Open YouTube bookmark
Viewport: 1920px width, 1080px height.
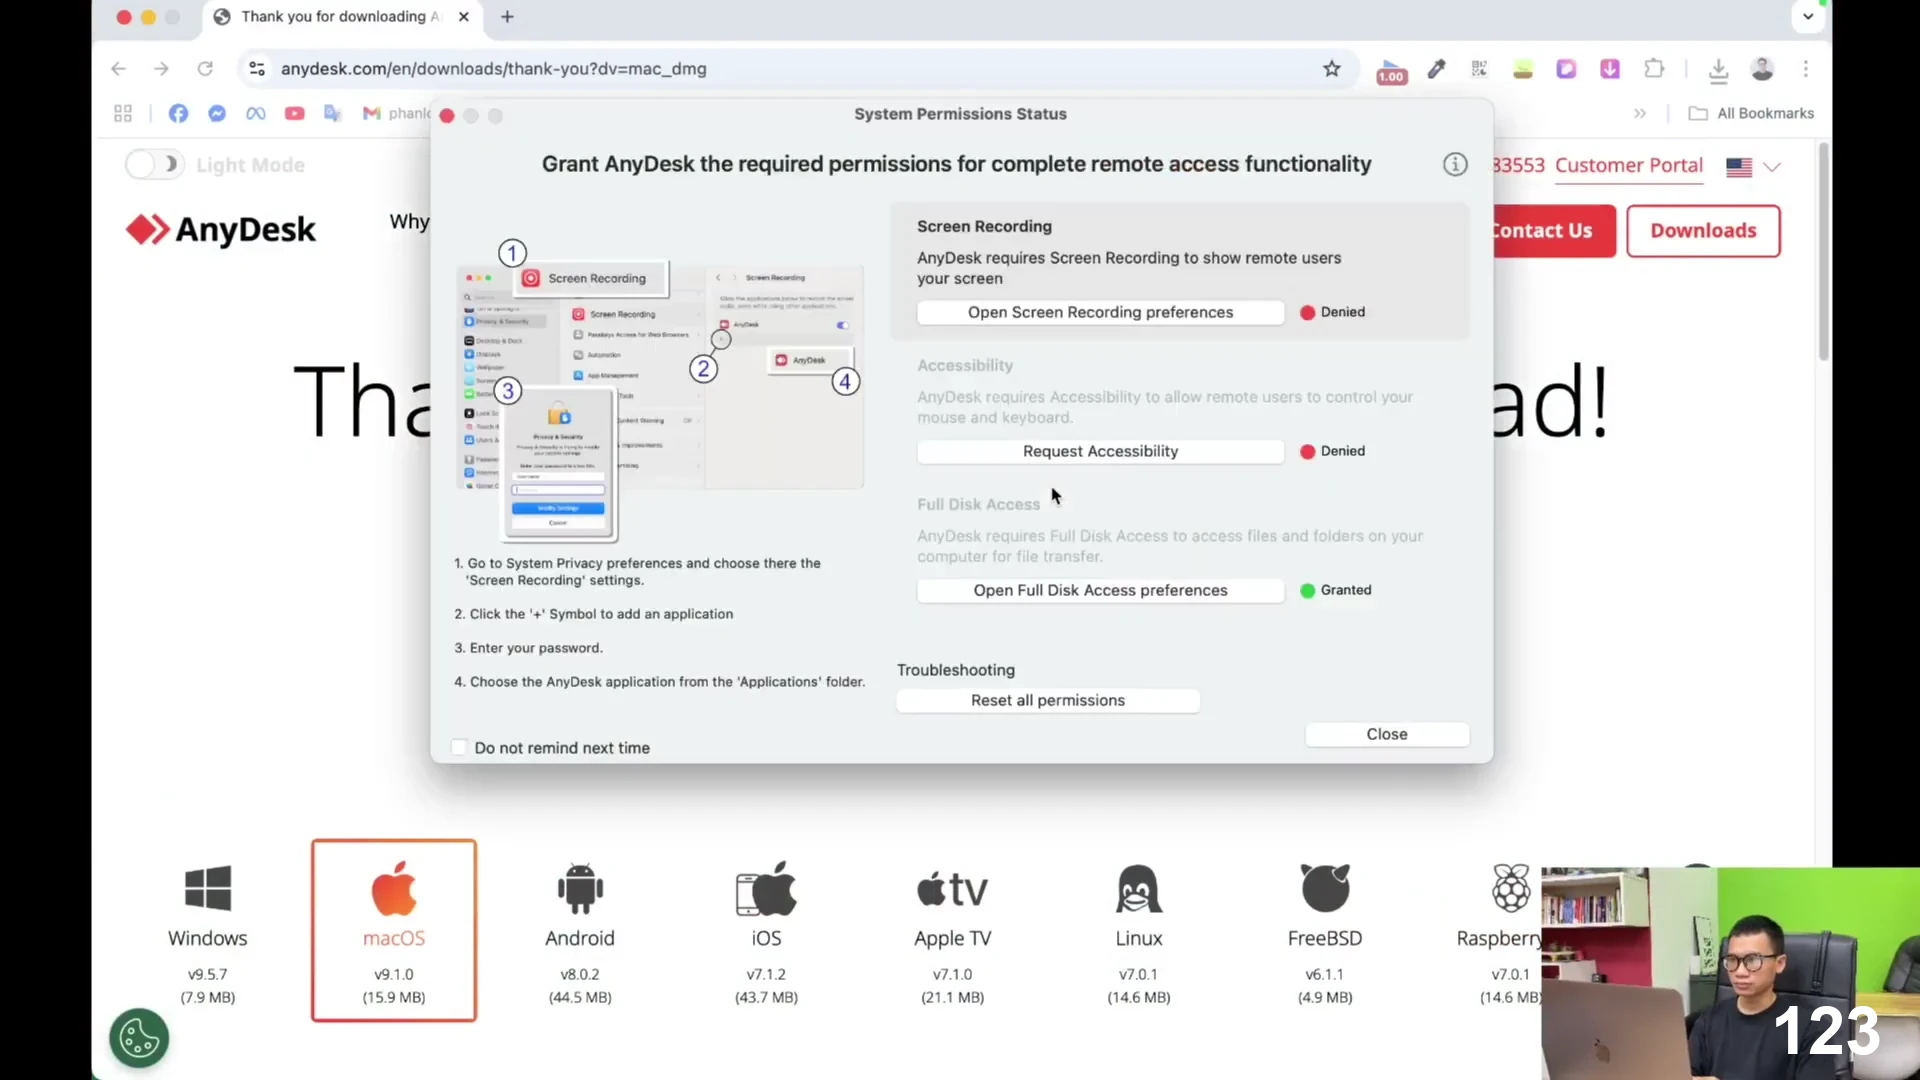coord(294,113)
